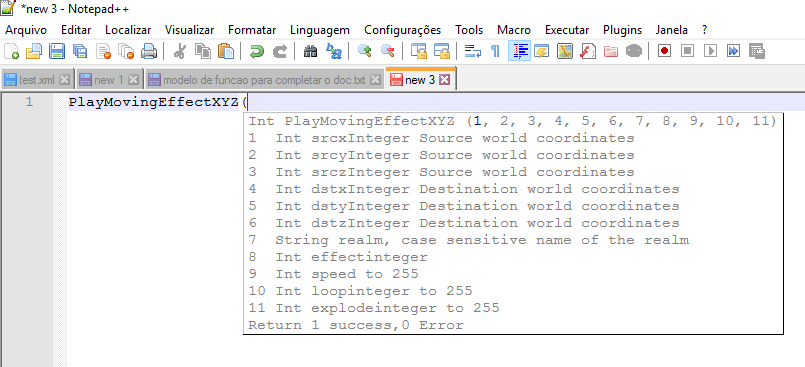Screen dimensions: 805x367
Task: Toggle synchronized horizontal scrolling icon
Action: tap(442, 51)
